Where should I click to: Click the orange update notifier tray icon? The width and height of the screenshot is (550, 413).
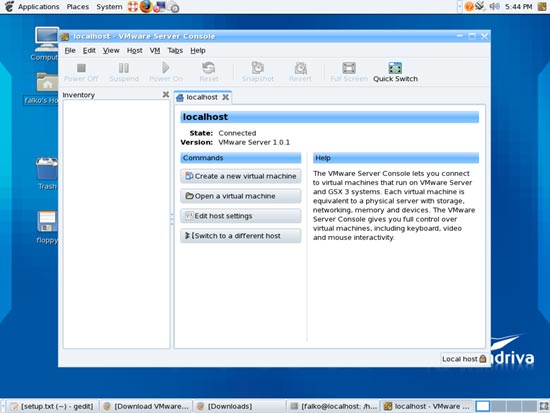[x=469, y=6]
